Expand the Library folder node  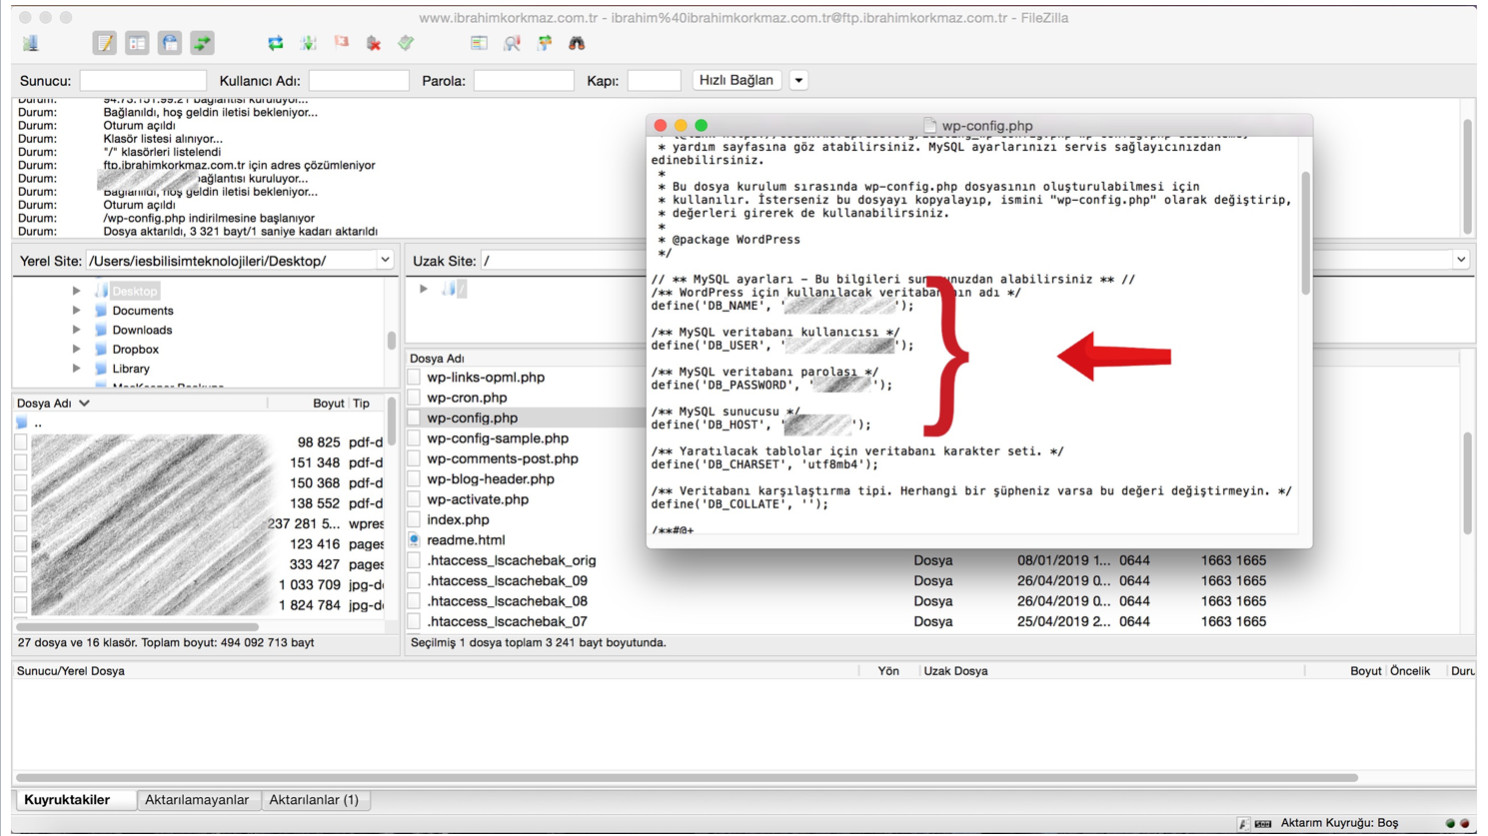click(76, 368)
